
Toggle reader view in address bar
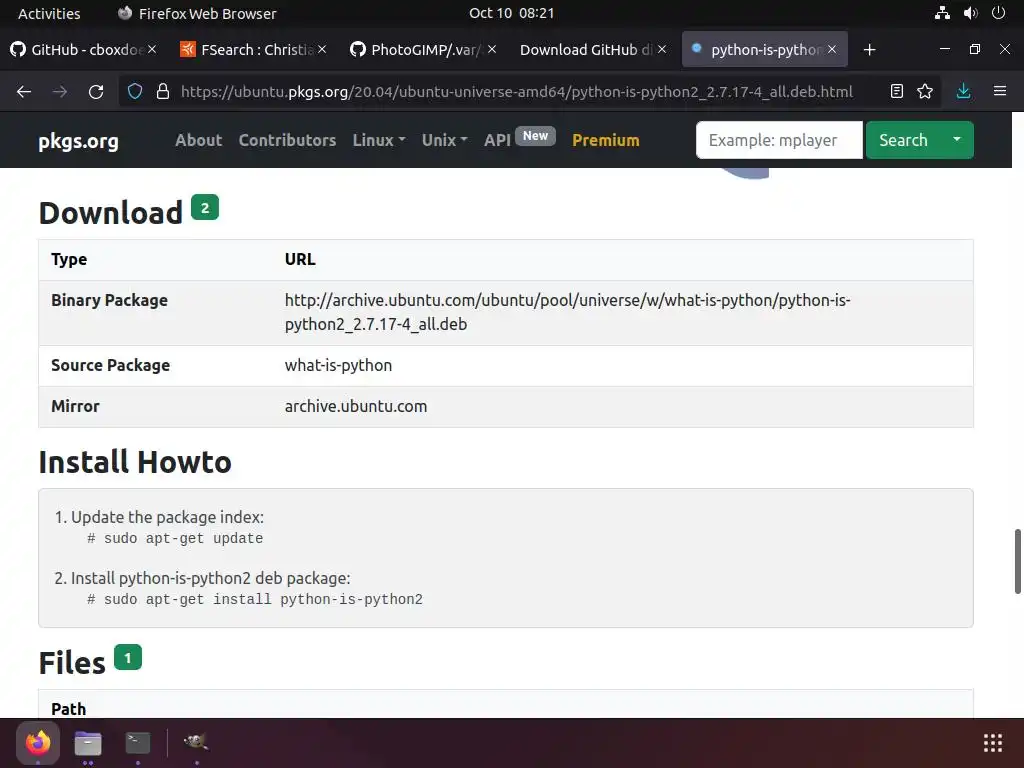[x=897, y=91]
